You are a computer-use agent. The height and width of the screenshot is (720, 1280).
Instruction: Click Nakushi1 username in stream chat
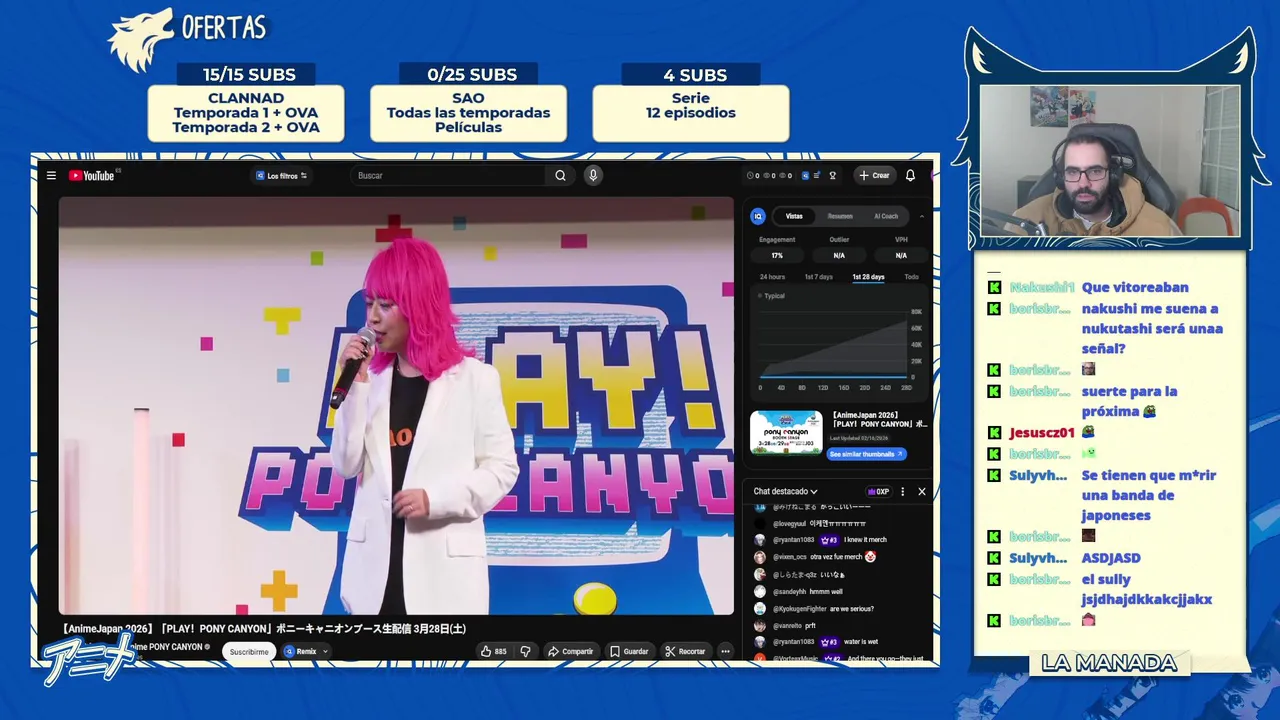pos(1042,288)
